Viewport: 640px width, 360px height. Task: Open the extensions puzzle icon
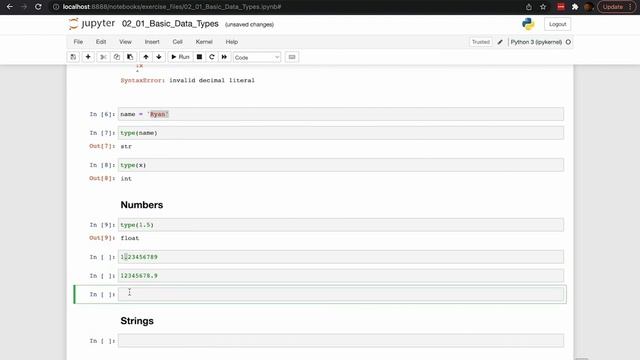[575, 7]
